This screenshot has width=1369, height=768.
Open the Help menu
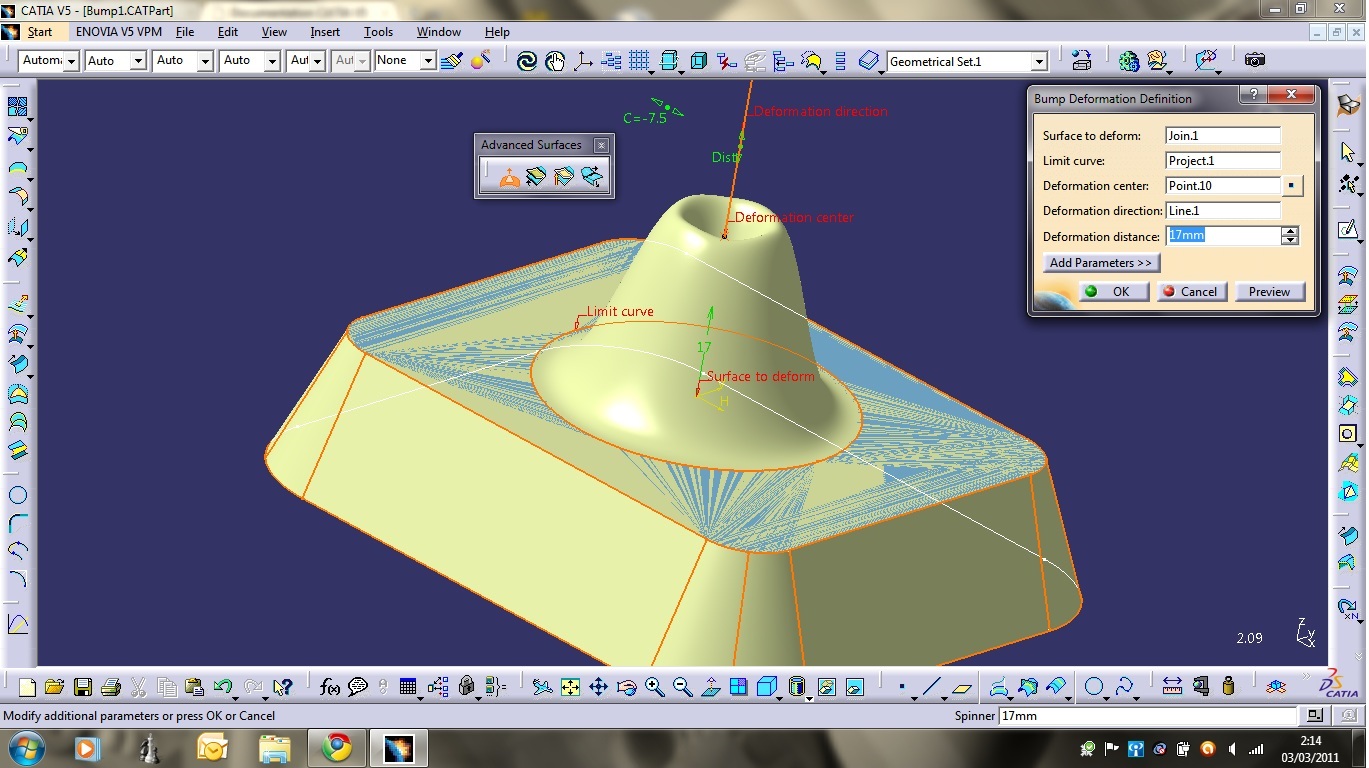[497, 32]
